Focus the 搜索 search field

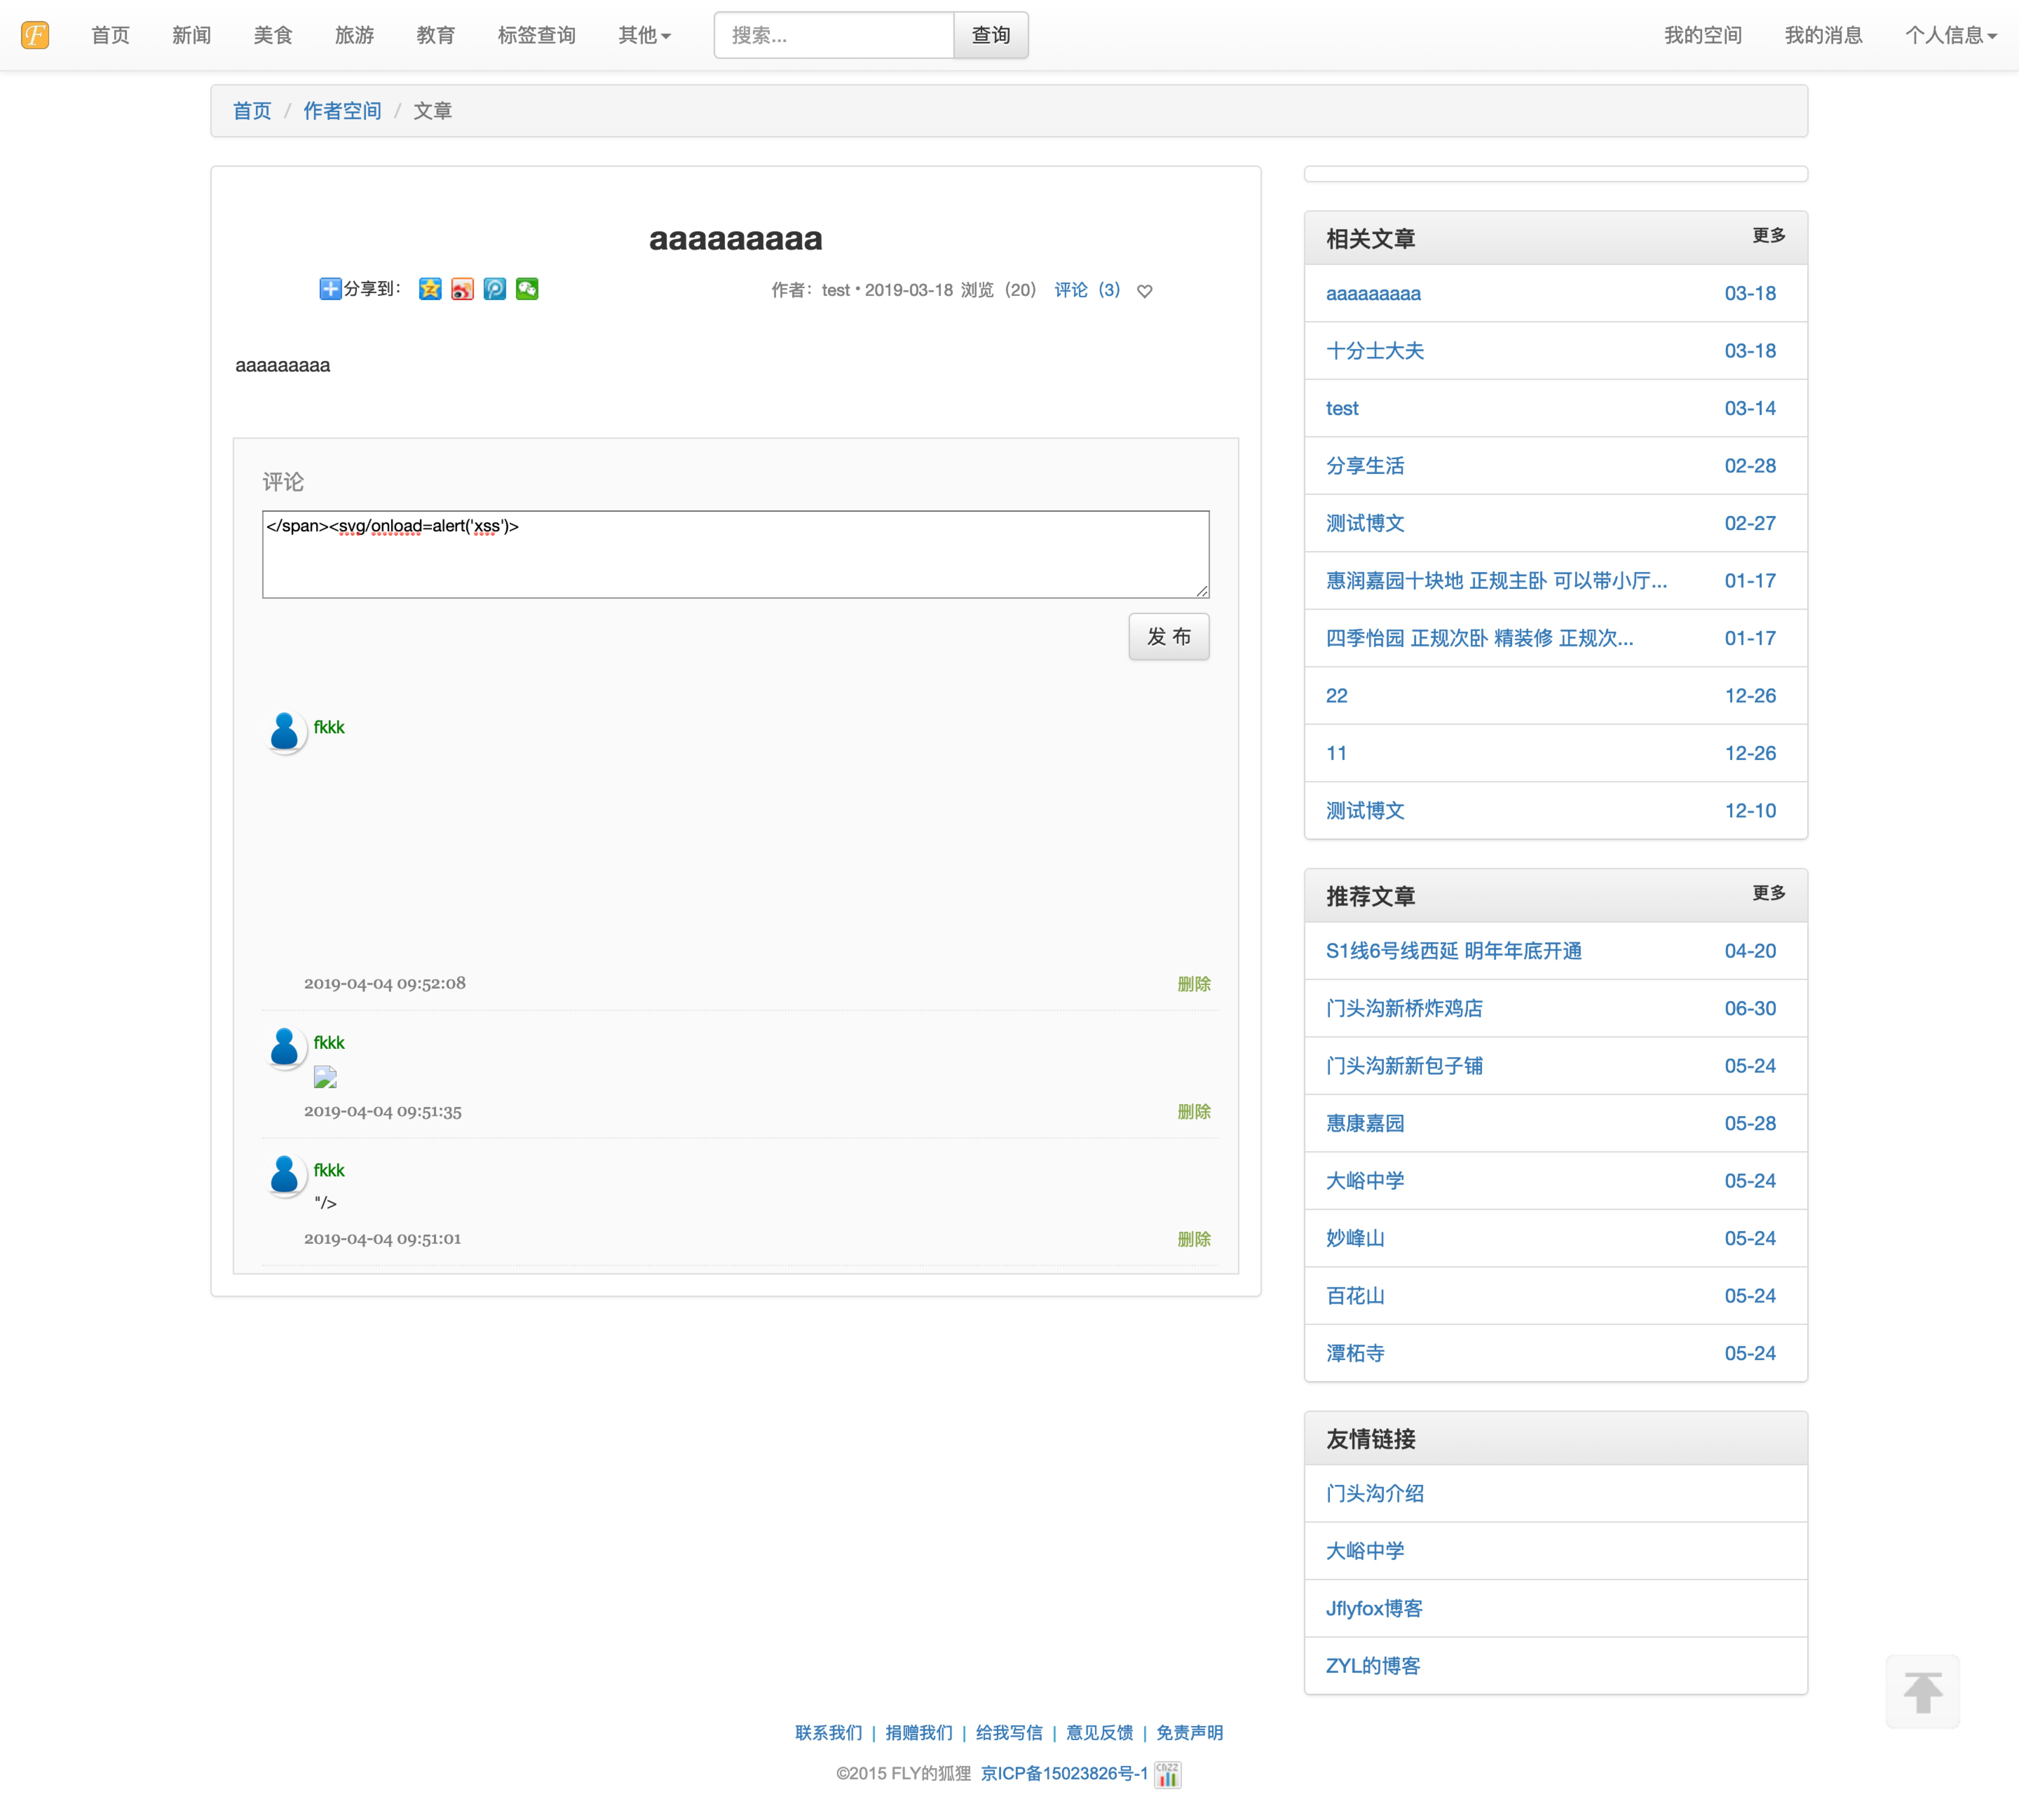(x=834, y=35)
